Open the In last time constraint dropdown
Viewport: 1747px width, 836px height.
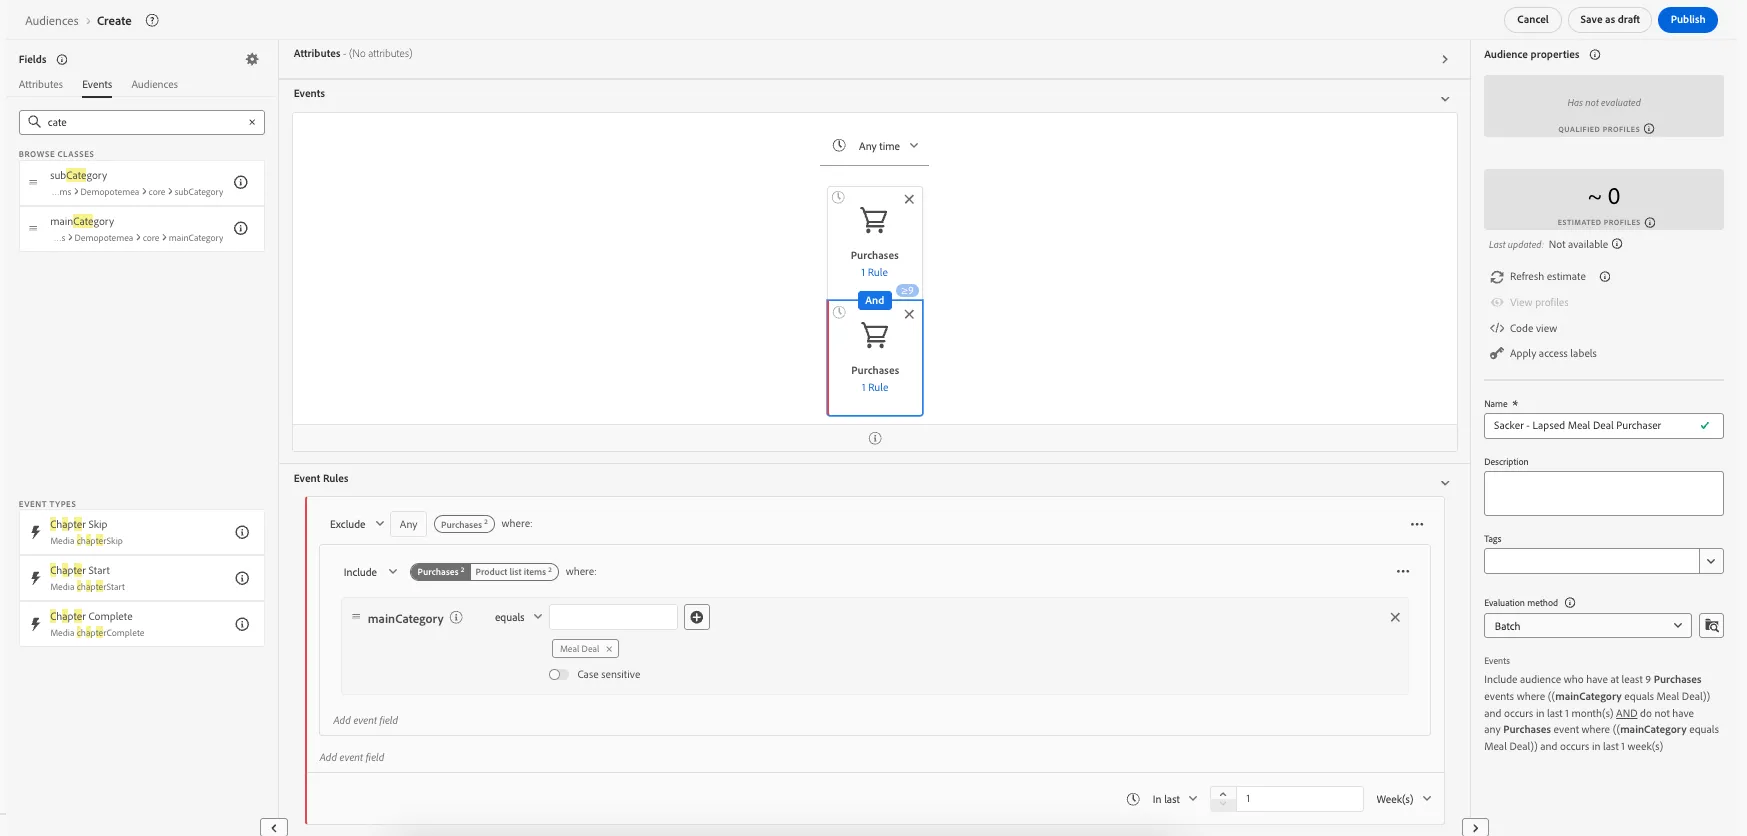(1174, 799)
